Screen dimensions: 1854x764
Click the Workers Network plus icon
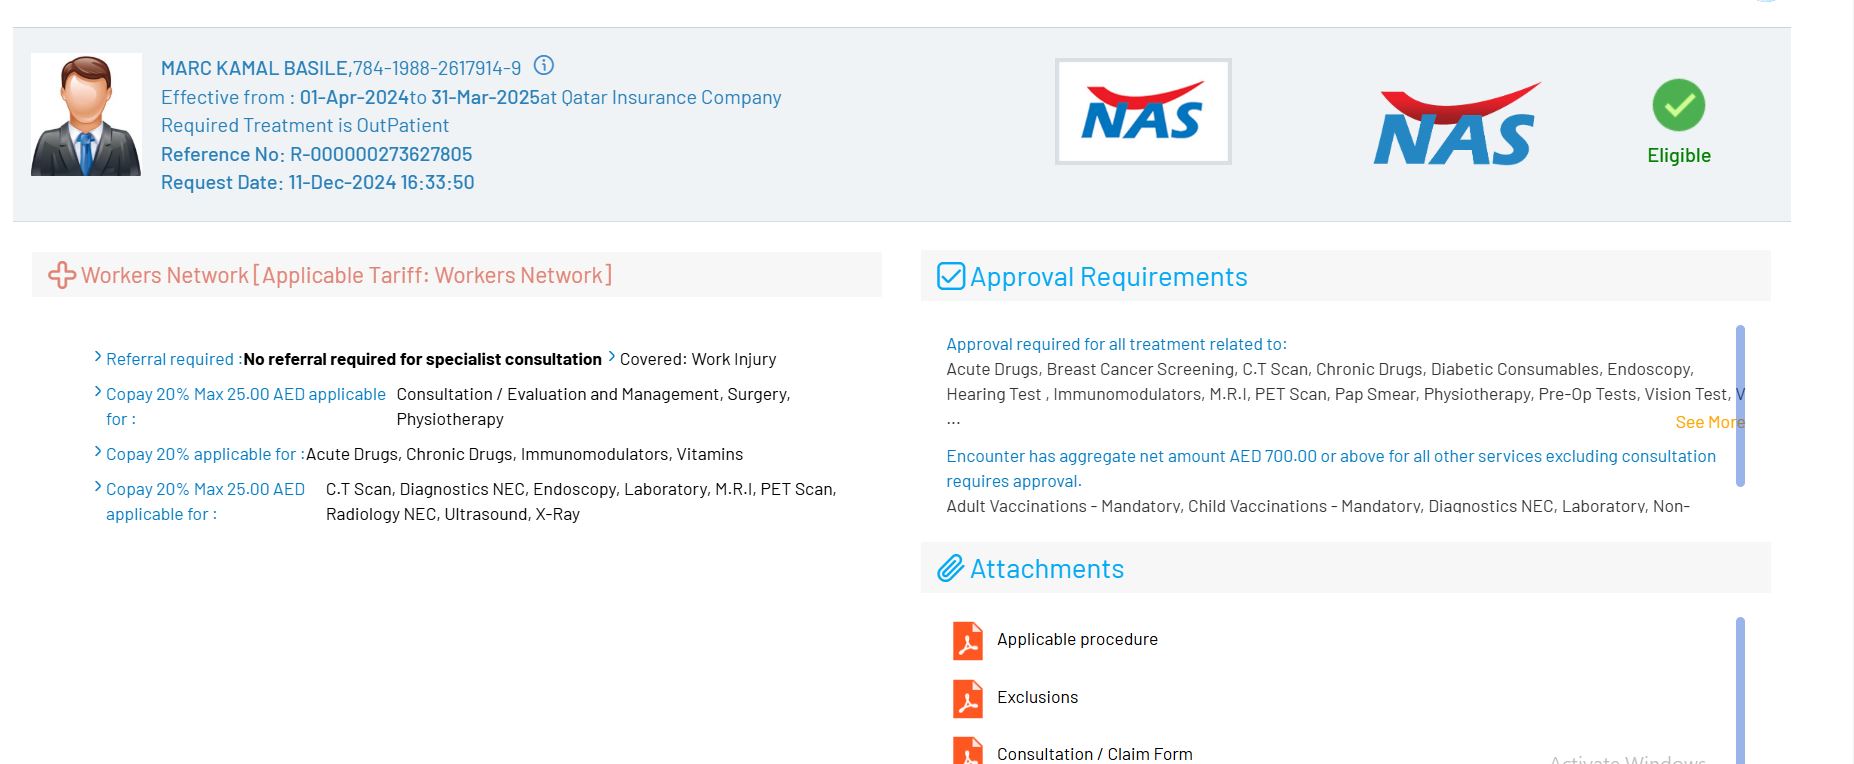62,275
